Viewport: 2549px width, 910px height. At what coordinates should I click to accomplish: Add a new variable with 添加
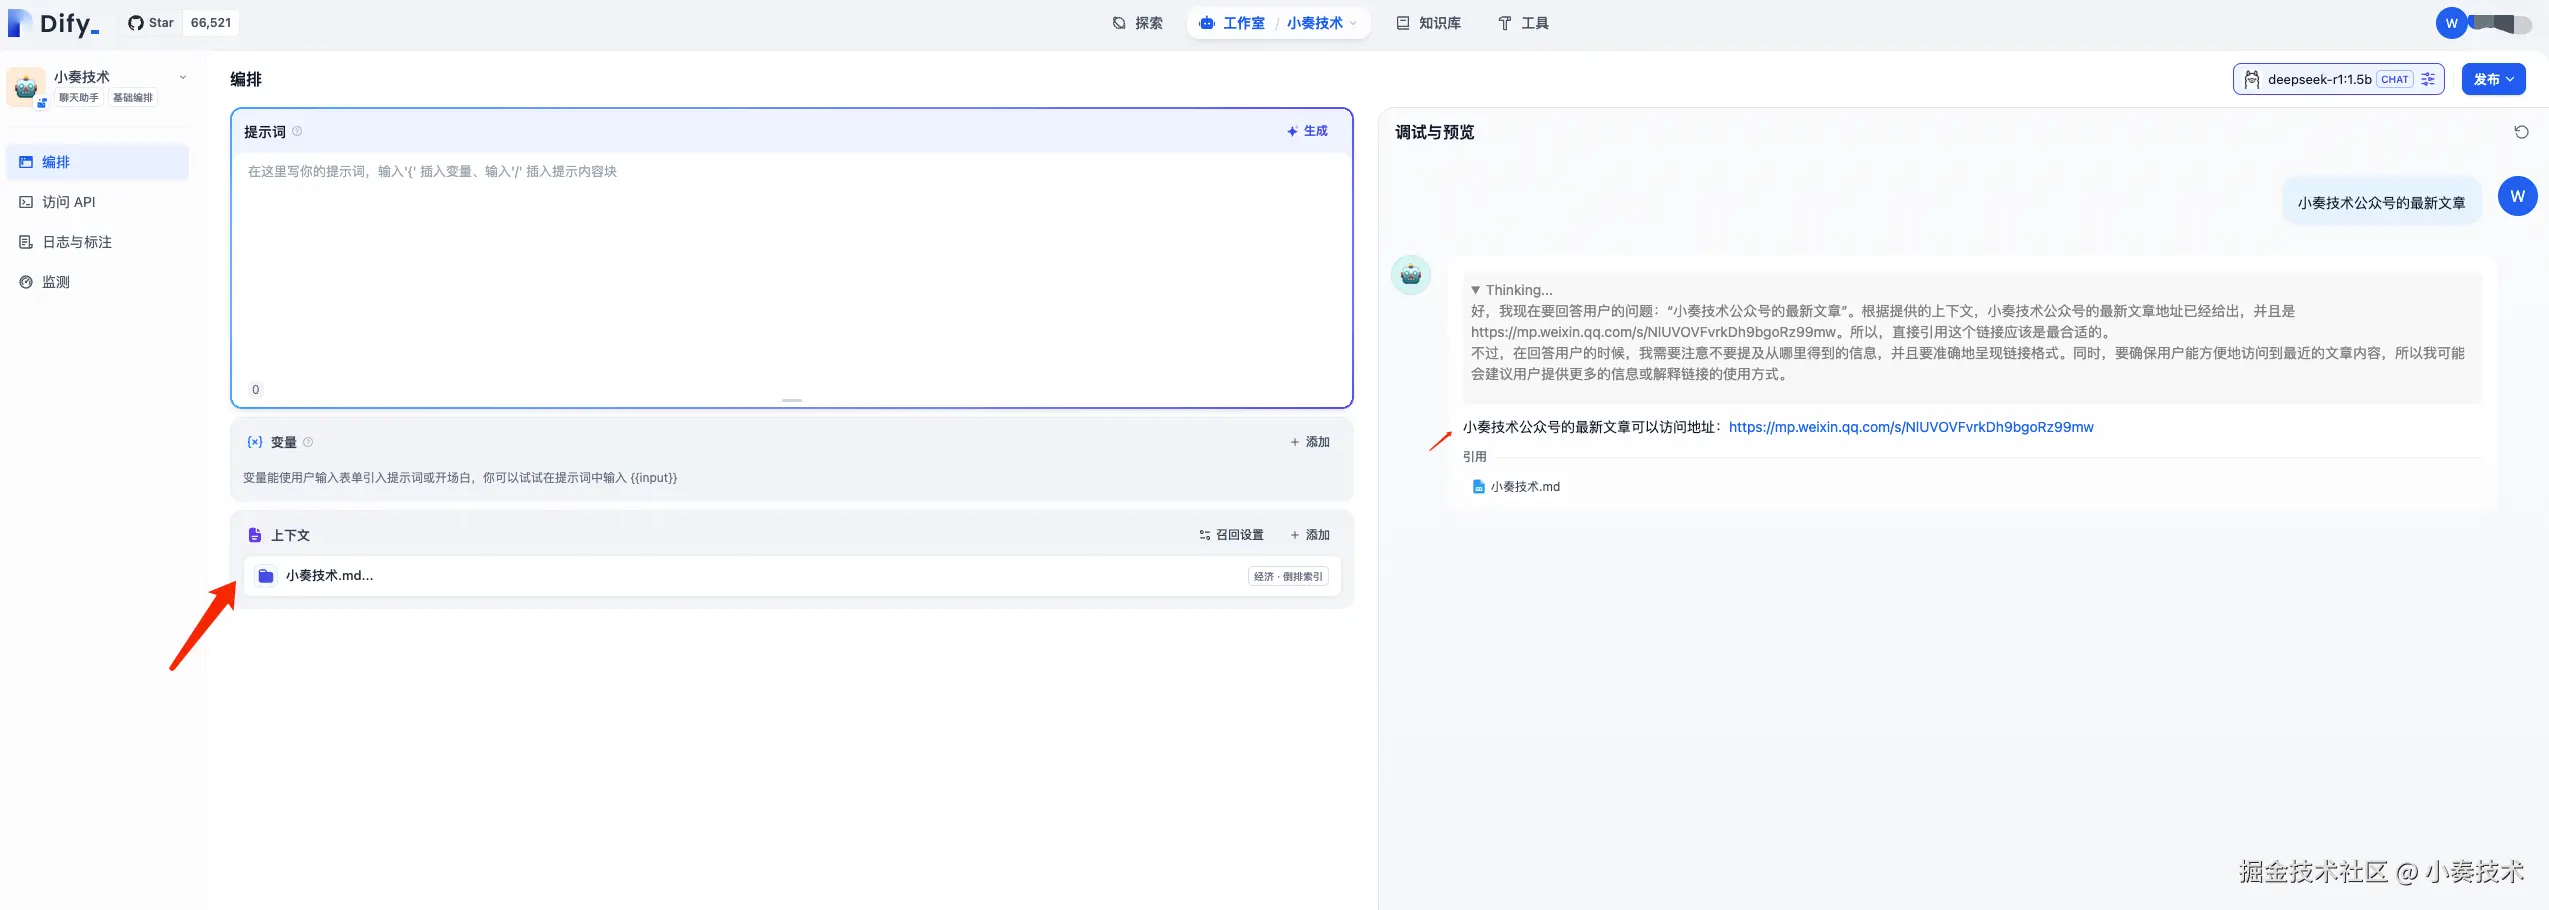coord(1310,442)
